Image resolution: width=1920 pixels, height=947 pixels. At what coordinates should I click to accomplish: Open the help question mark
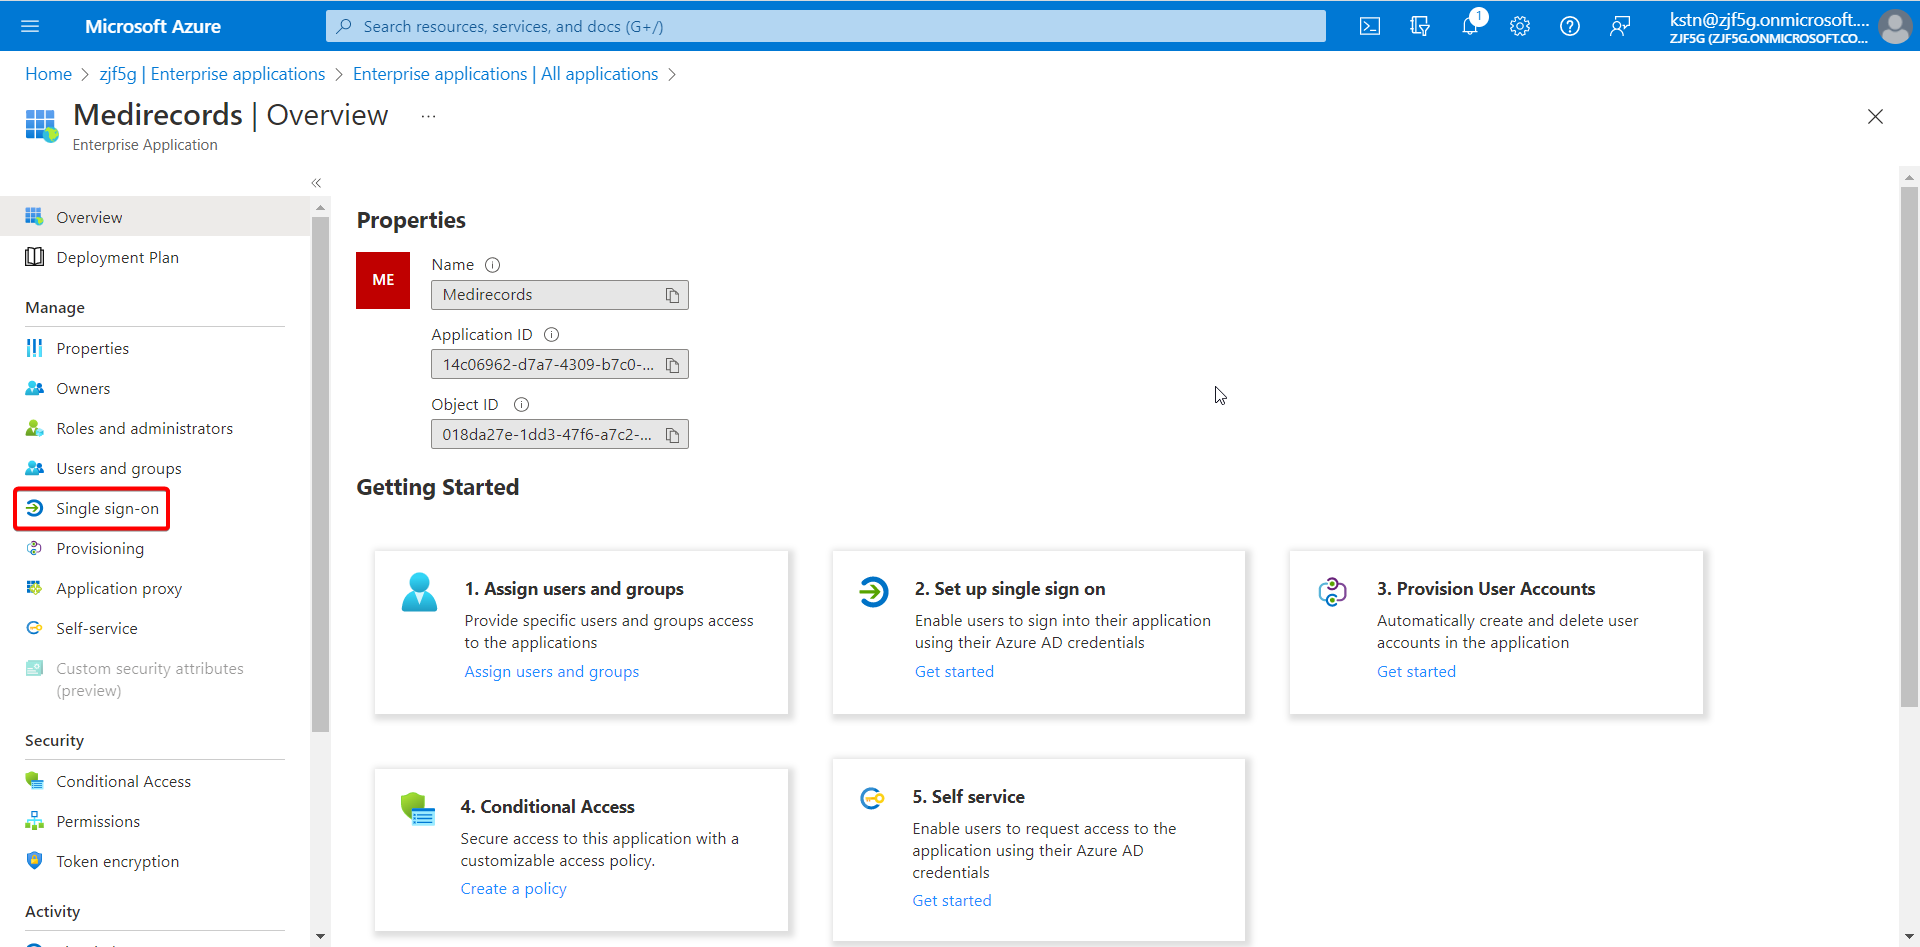(1570, 26)
